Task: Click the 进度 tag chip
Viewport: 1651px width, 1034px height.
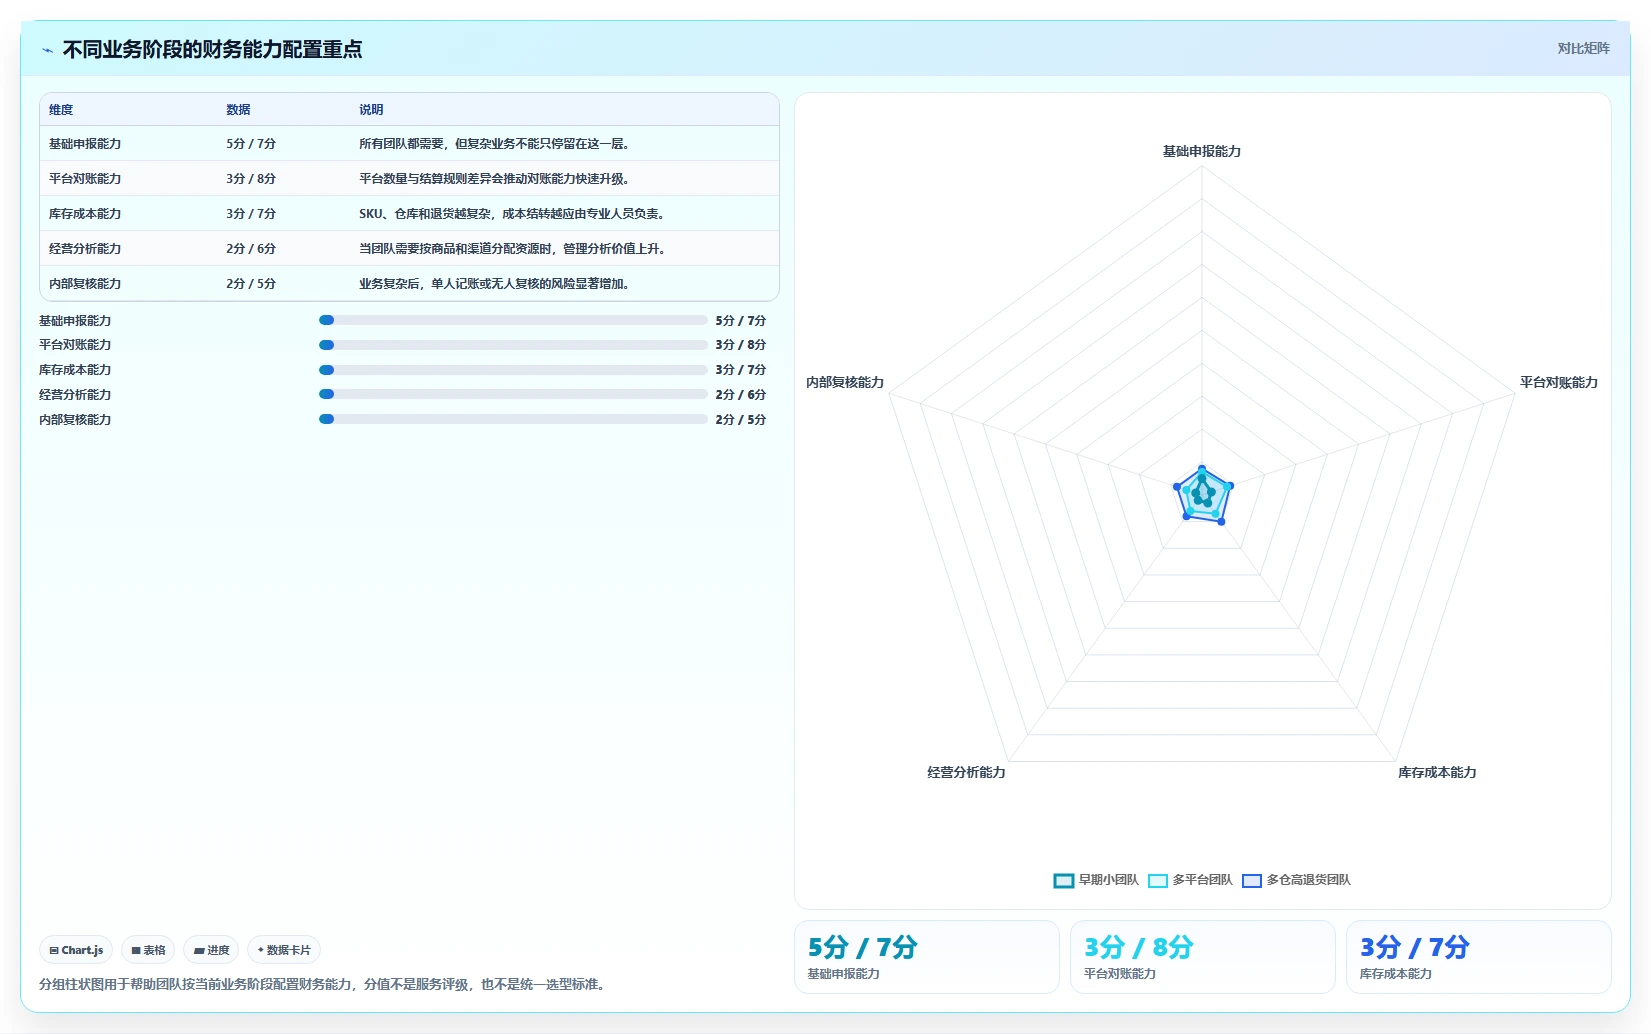Action: (x=211, y=950)
